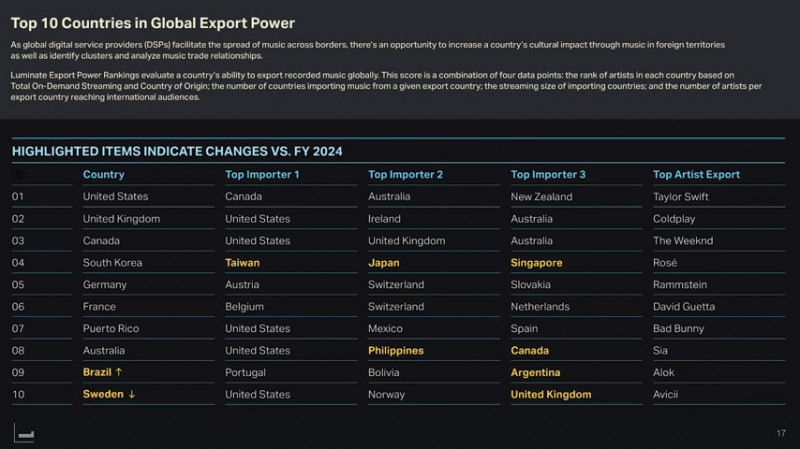Select the highlighted Argentina cell
The width and height of the screenshot is (800, 449).
(535, 373)
